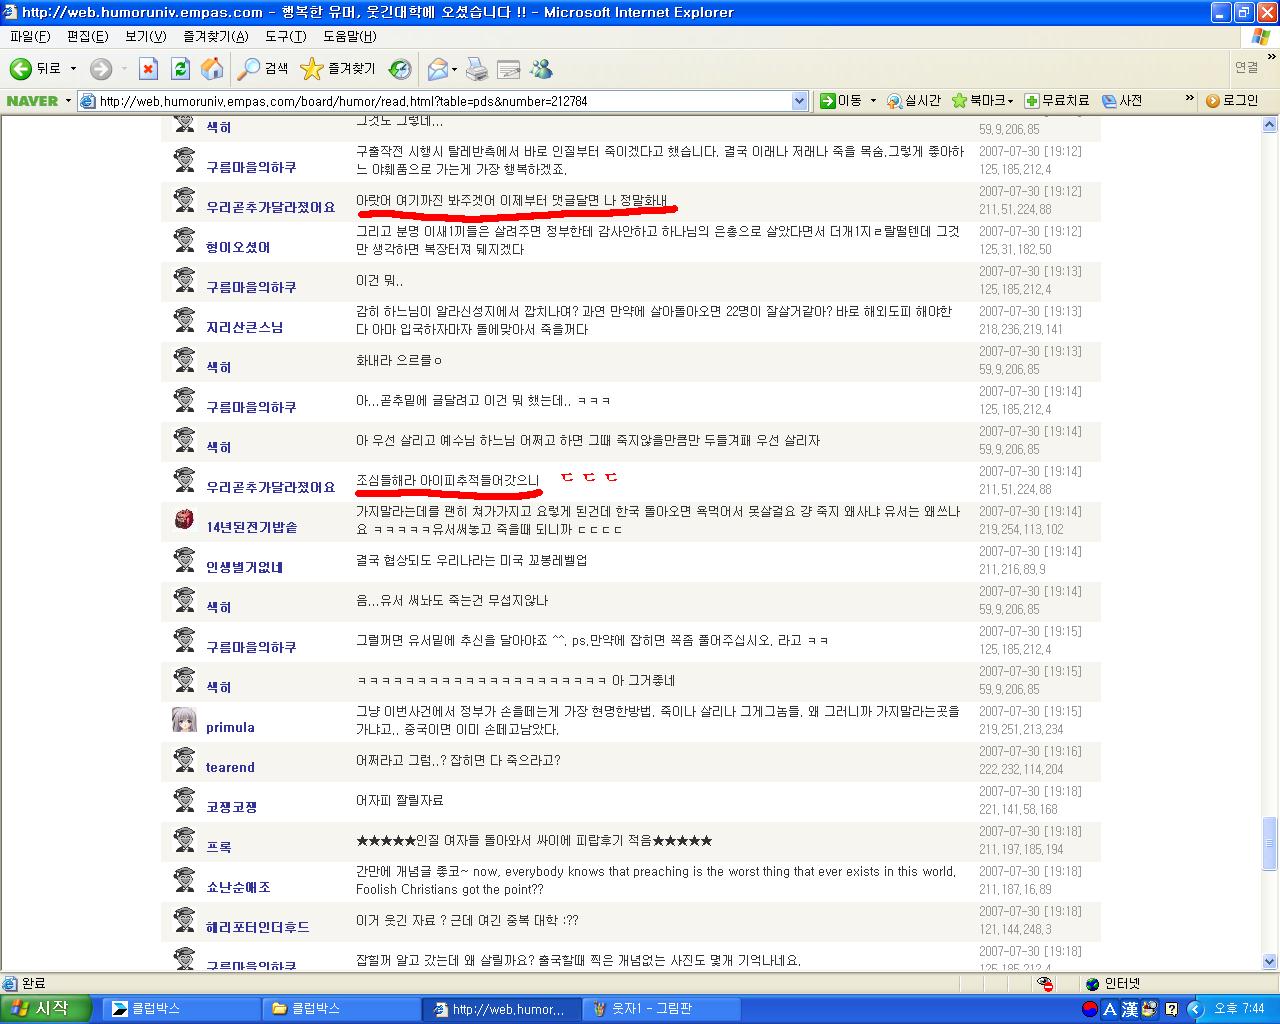This screenshot has width=1280, height=1024.
Task: Open the Mail envelope icon
Action: 438,69
